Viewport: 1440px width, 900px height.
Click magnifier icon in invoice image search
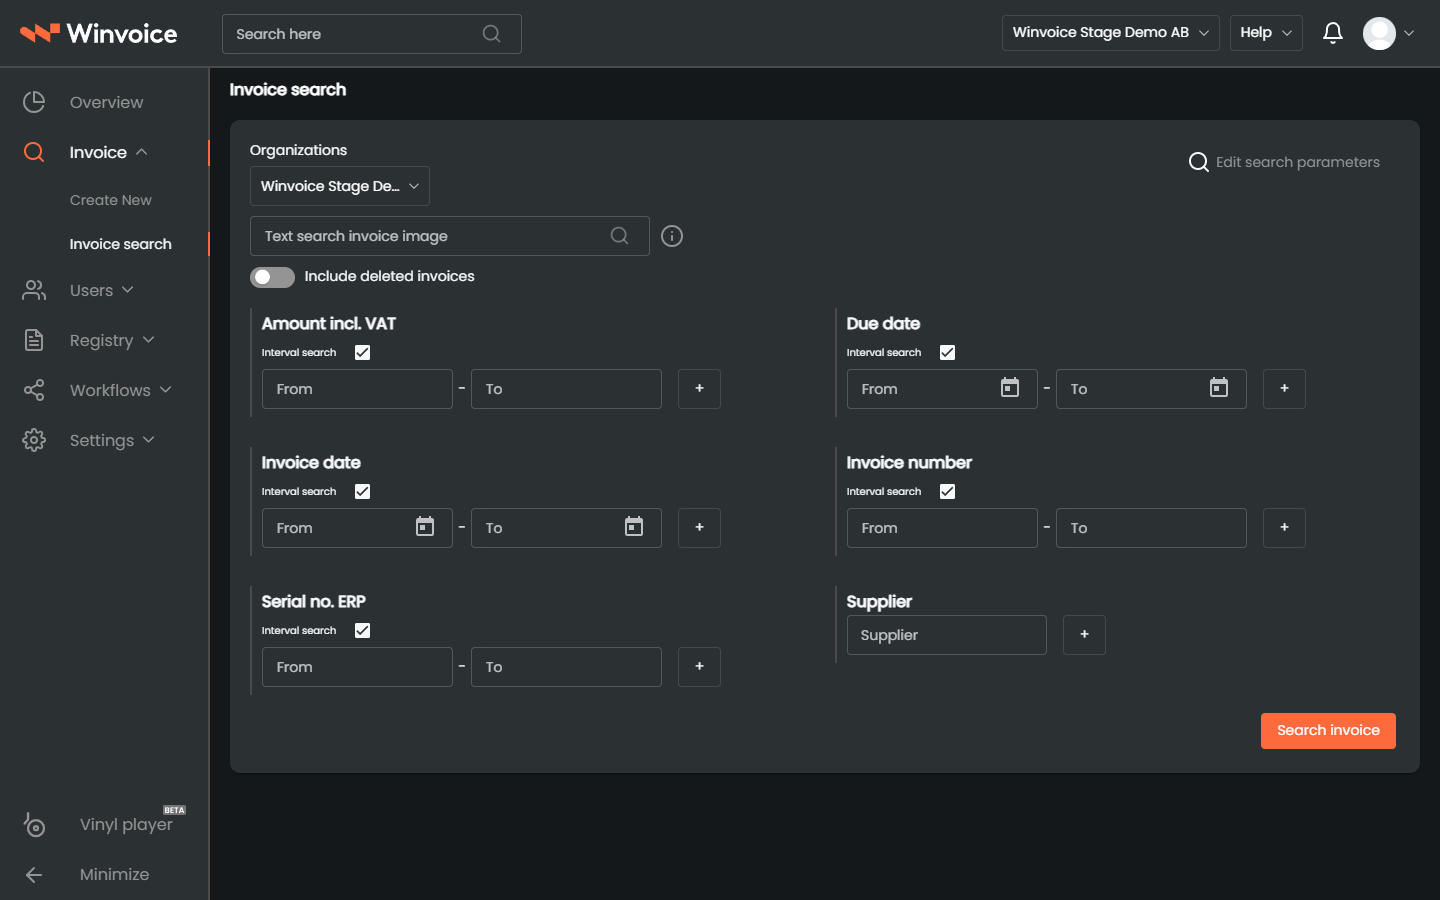[620, 236]
